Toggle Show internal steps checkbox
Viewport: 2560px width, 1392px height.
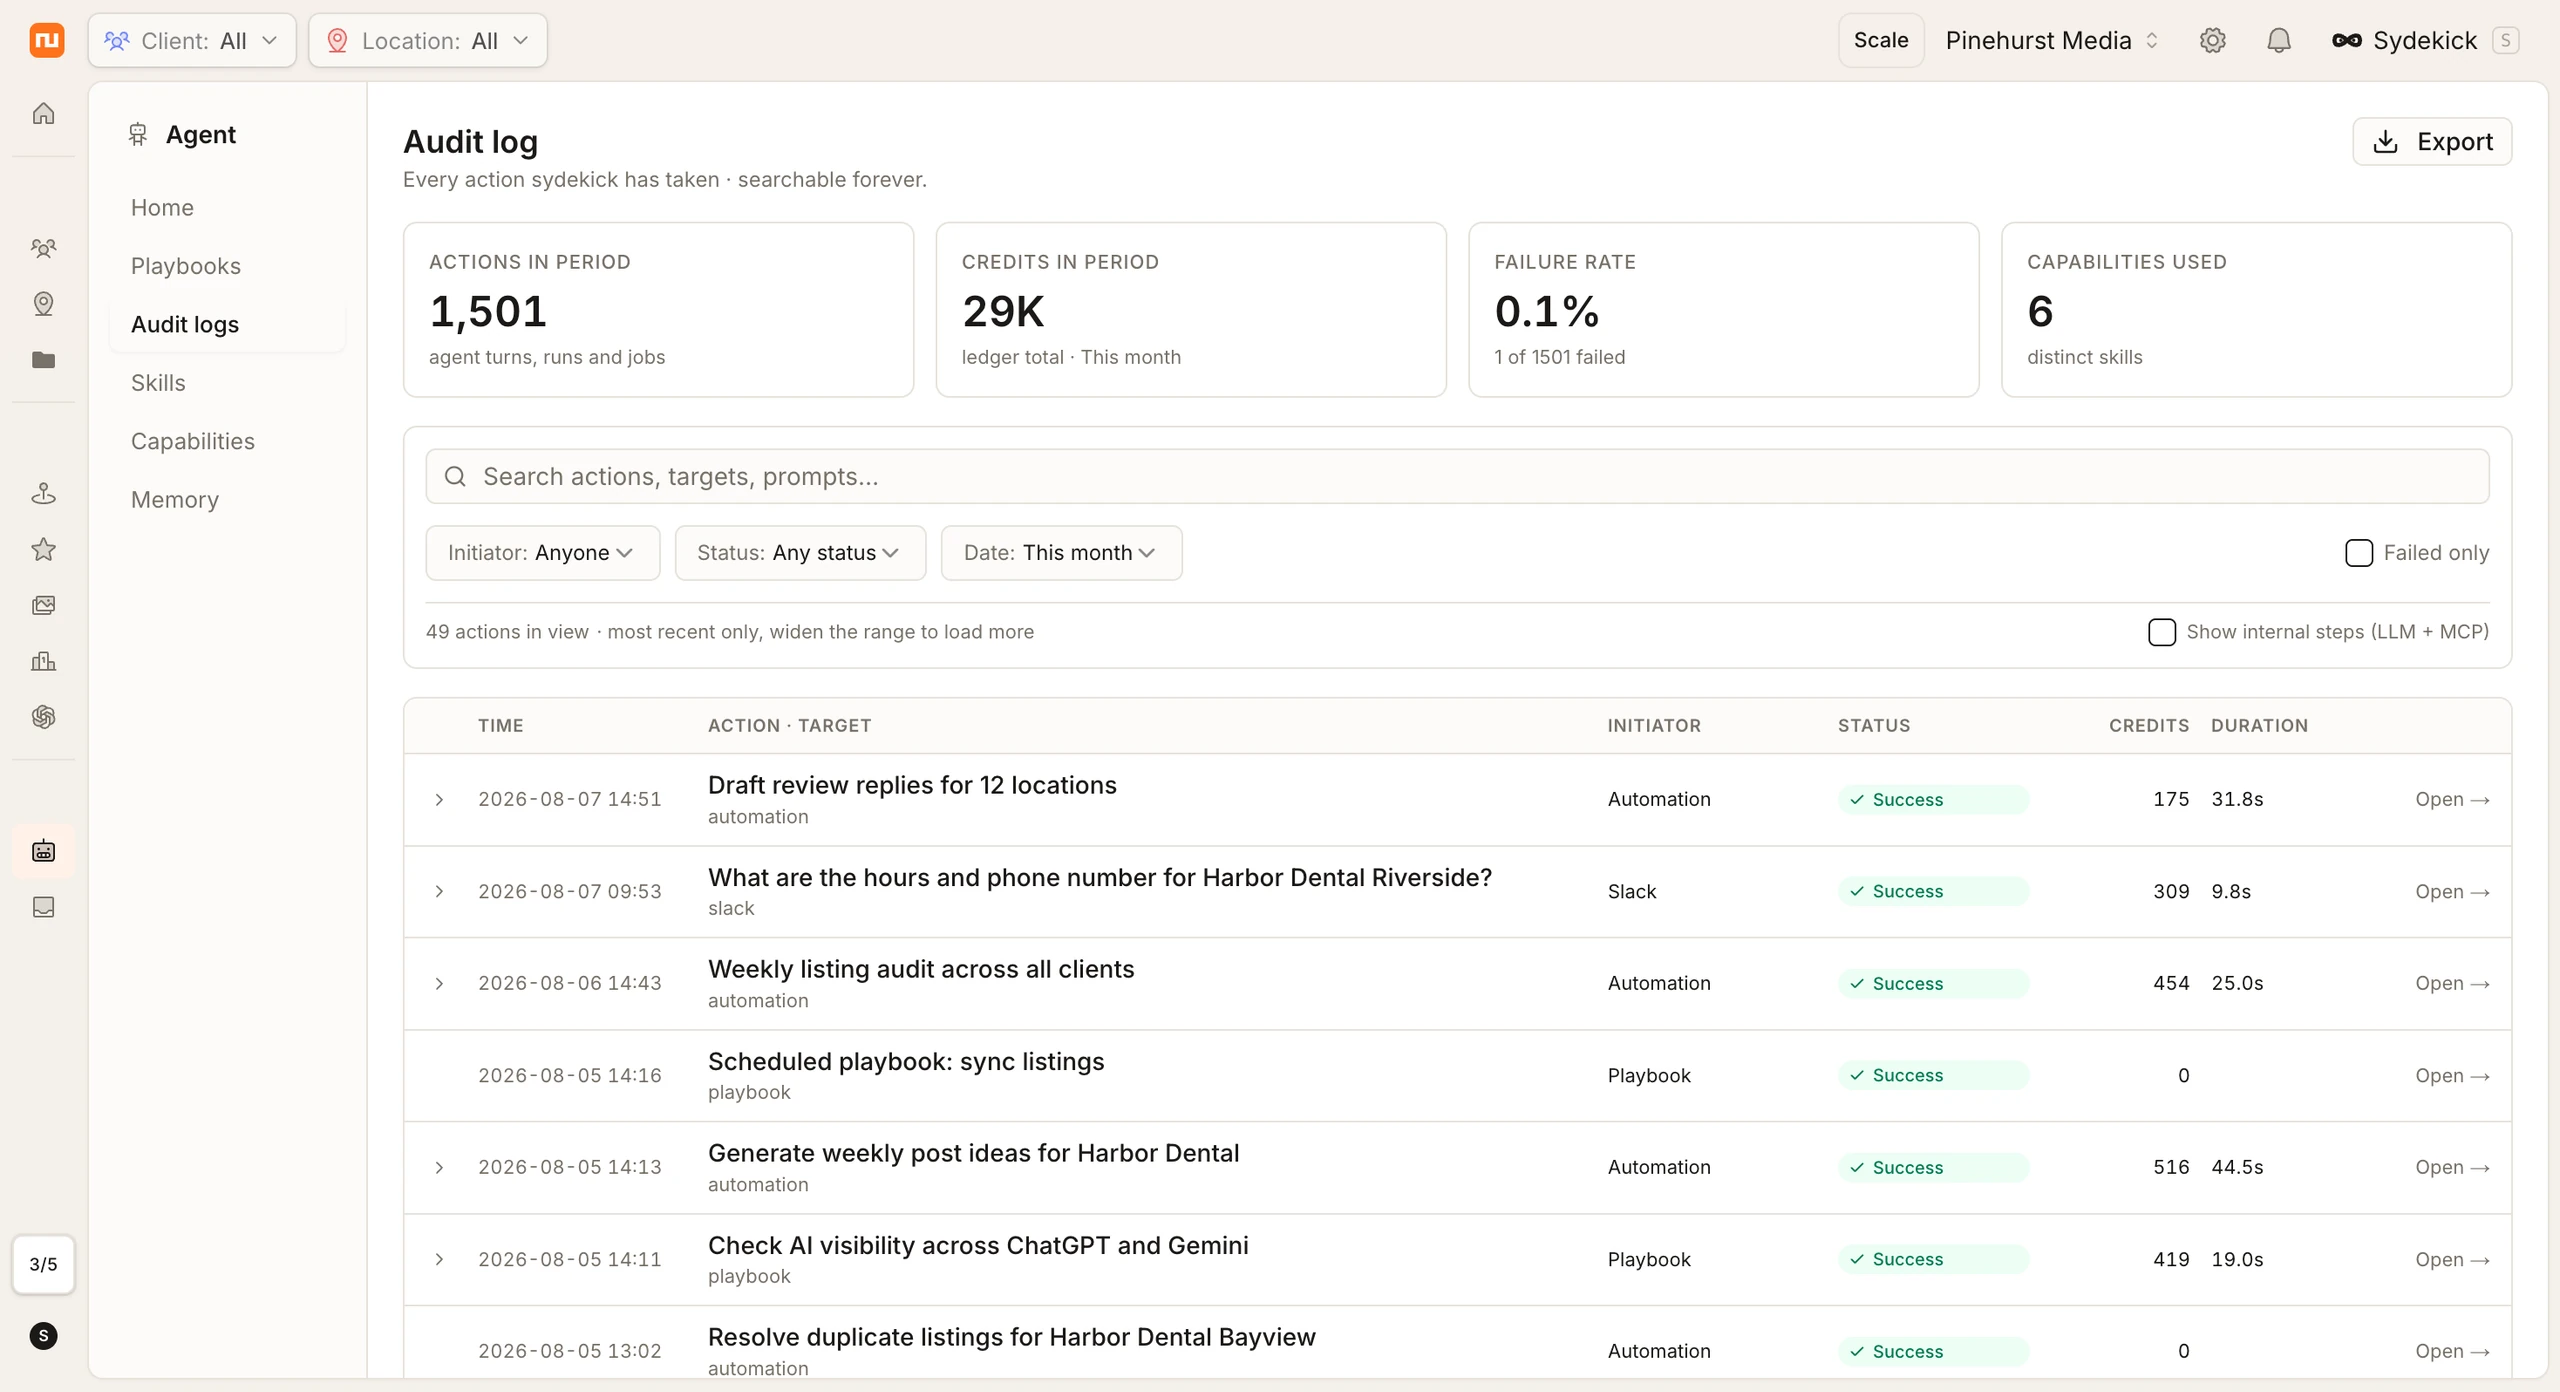2161,631
